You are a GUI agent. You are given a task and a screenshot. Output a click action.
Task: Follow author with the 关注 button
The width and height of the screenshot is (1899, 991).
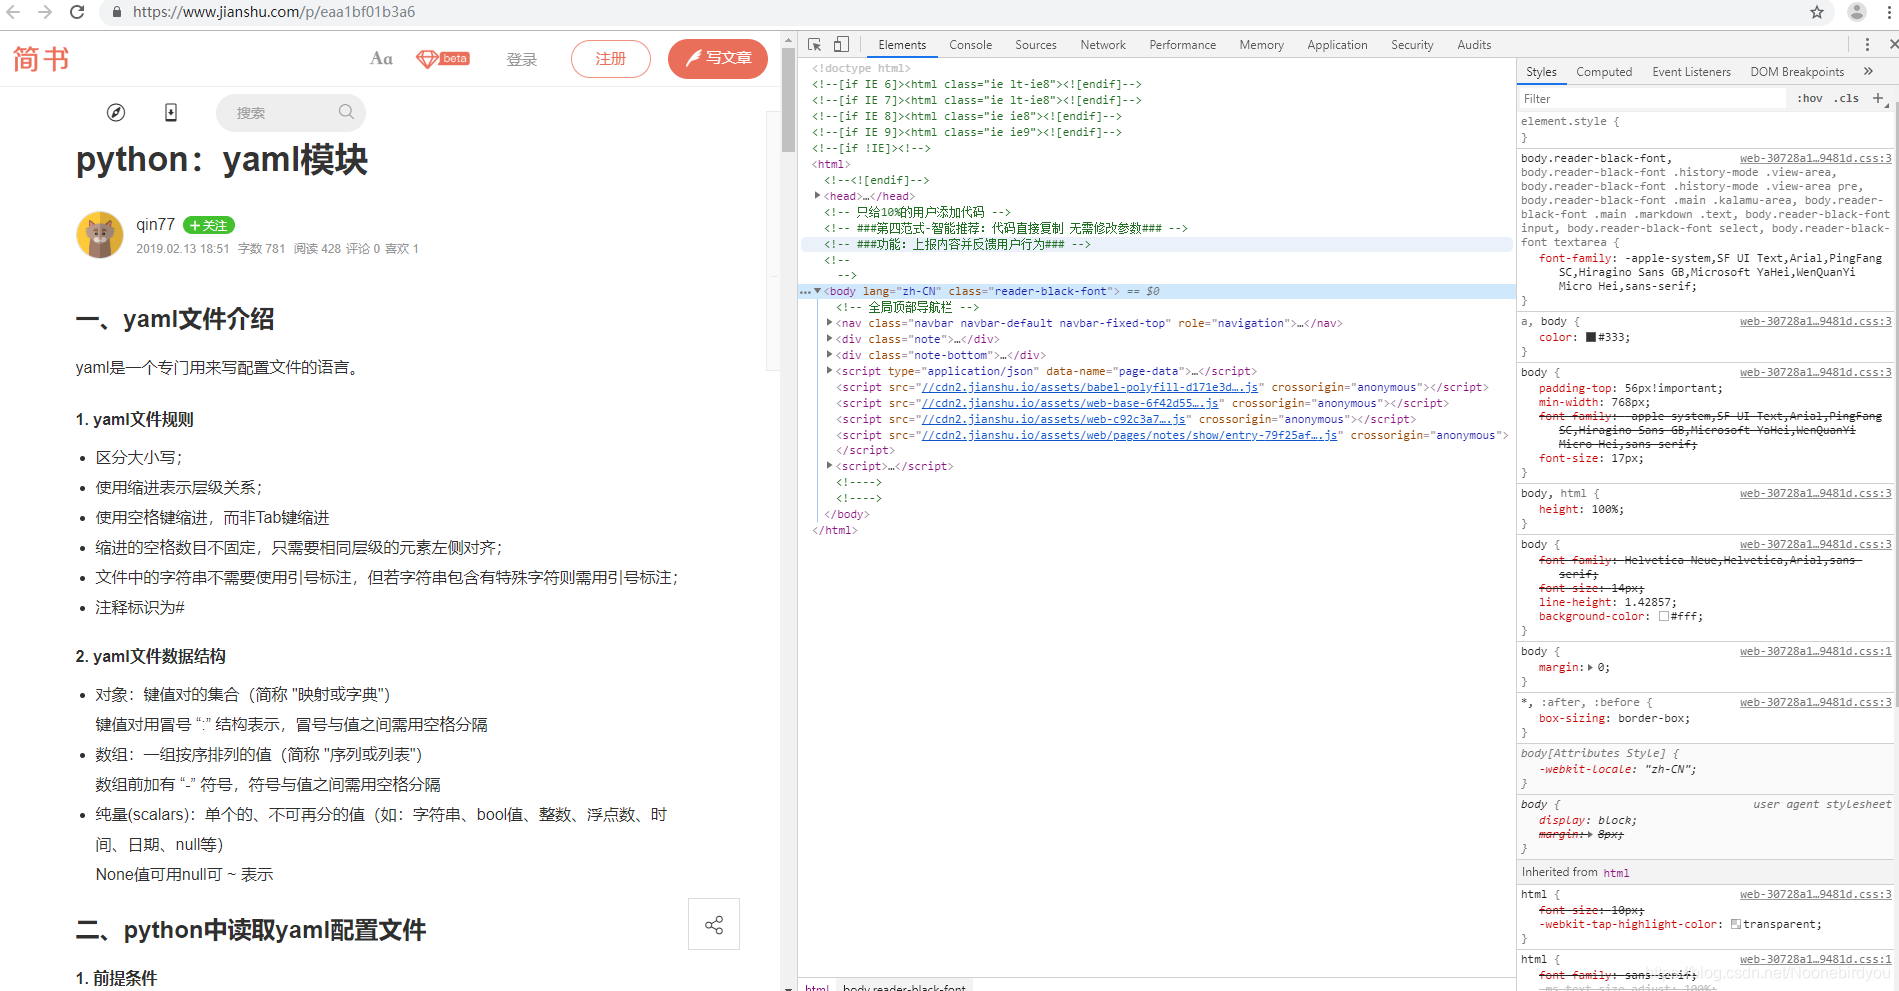209,225
